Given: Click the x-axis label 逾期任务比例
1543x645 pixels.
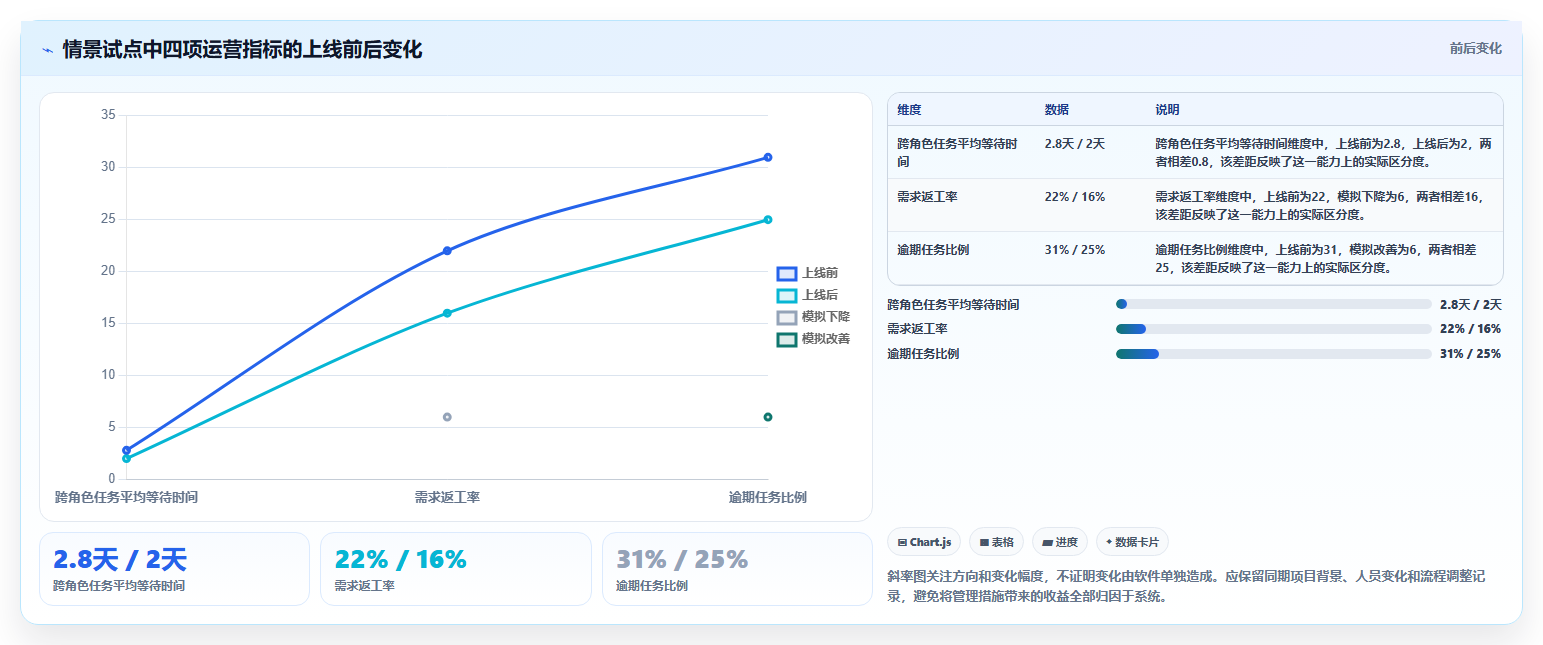Looking at the screenshot, I should click(768, 497).
